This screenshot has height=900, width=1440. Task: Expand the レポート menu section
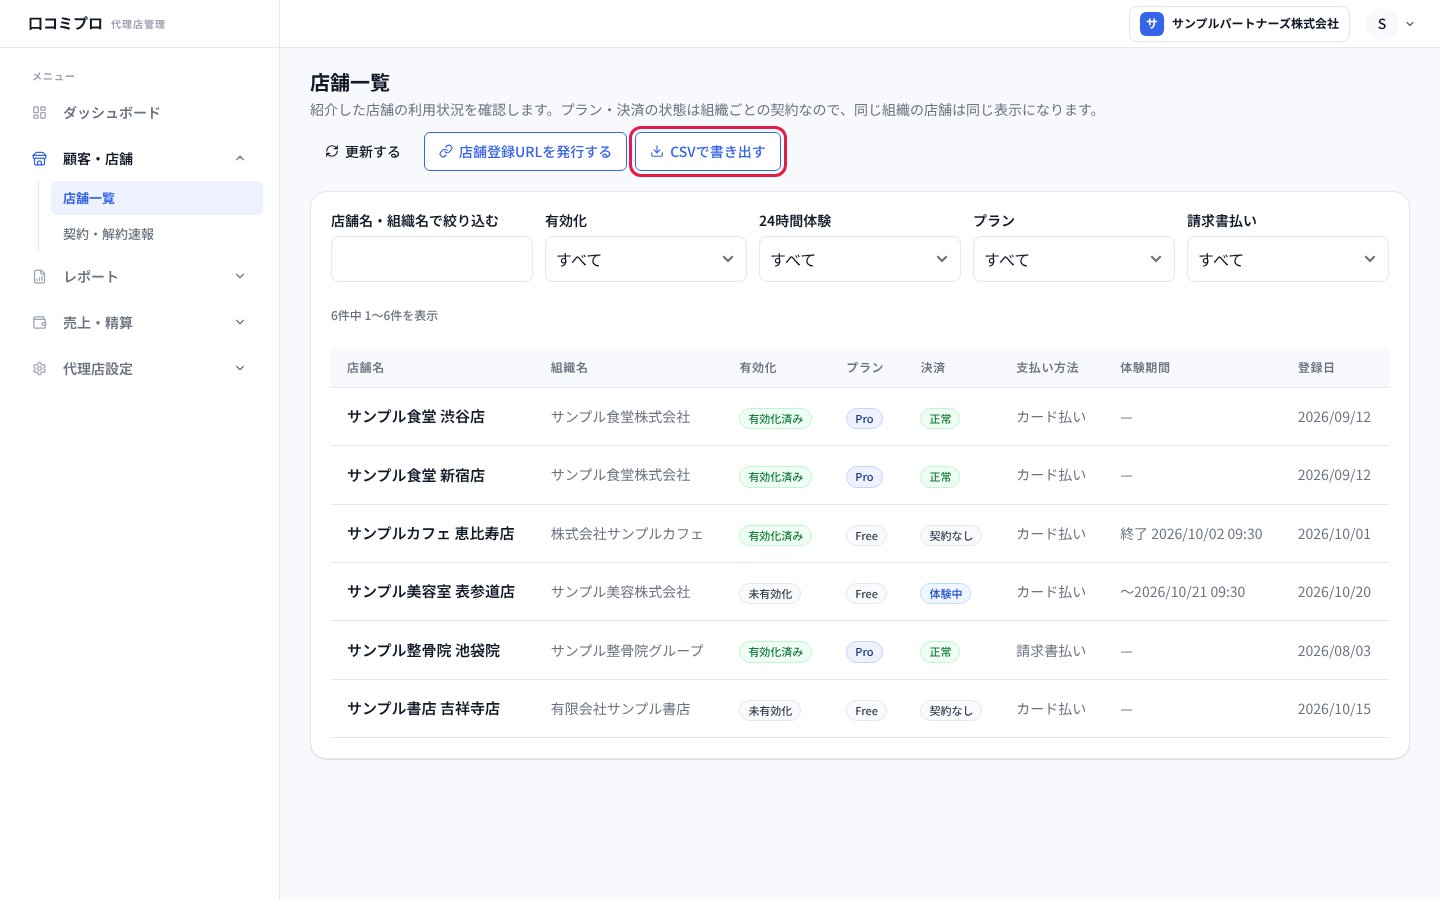pyautogui.click(x=240, y=277)
